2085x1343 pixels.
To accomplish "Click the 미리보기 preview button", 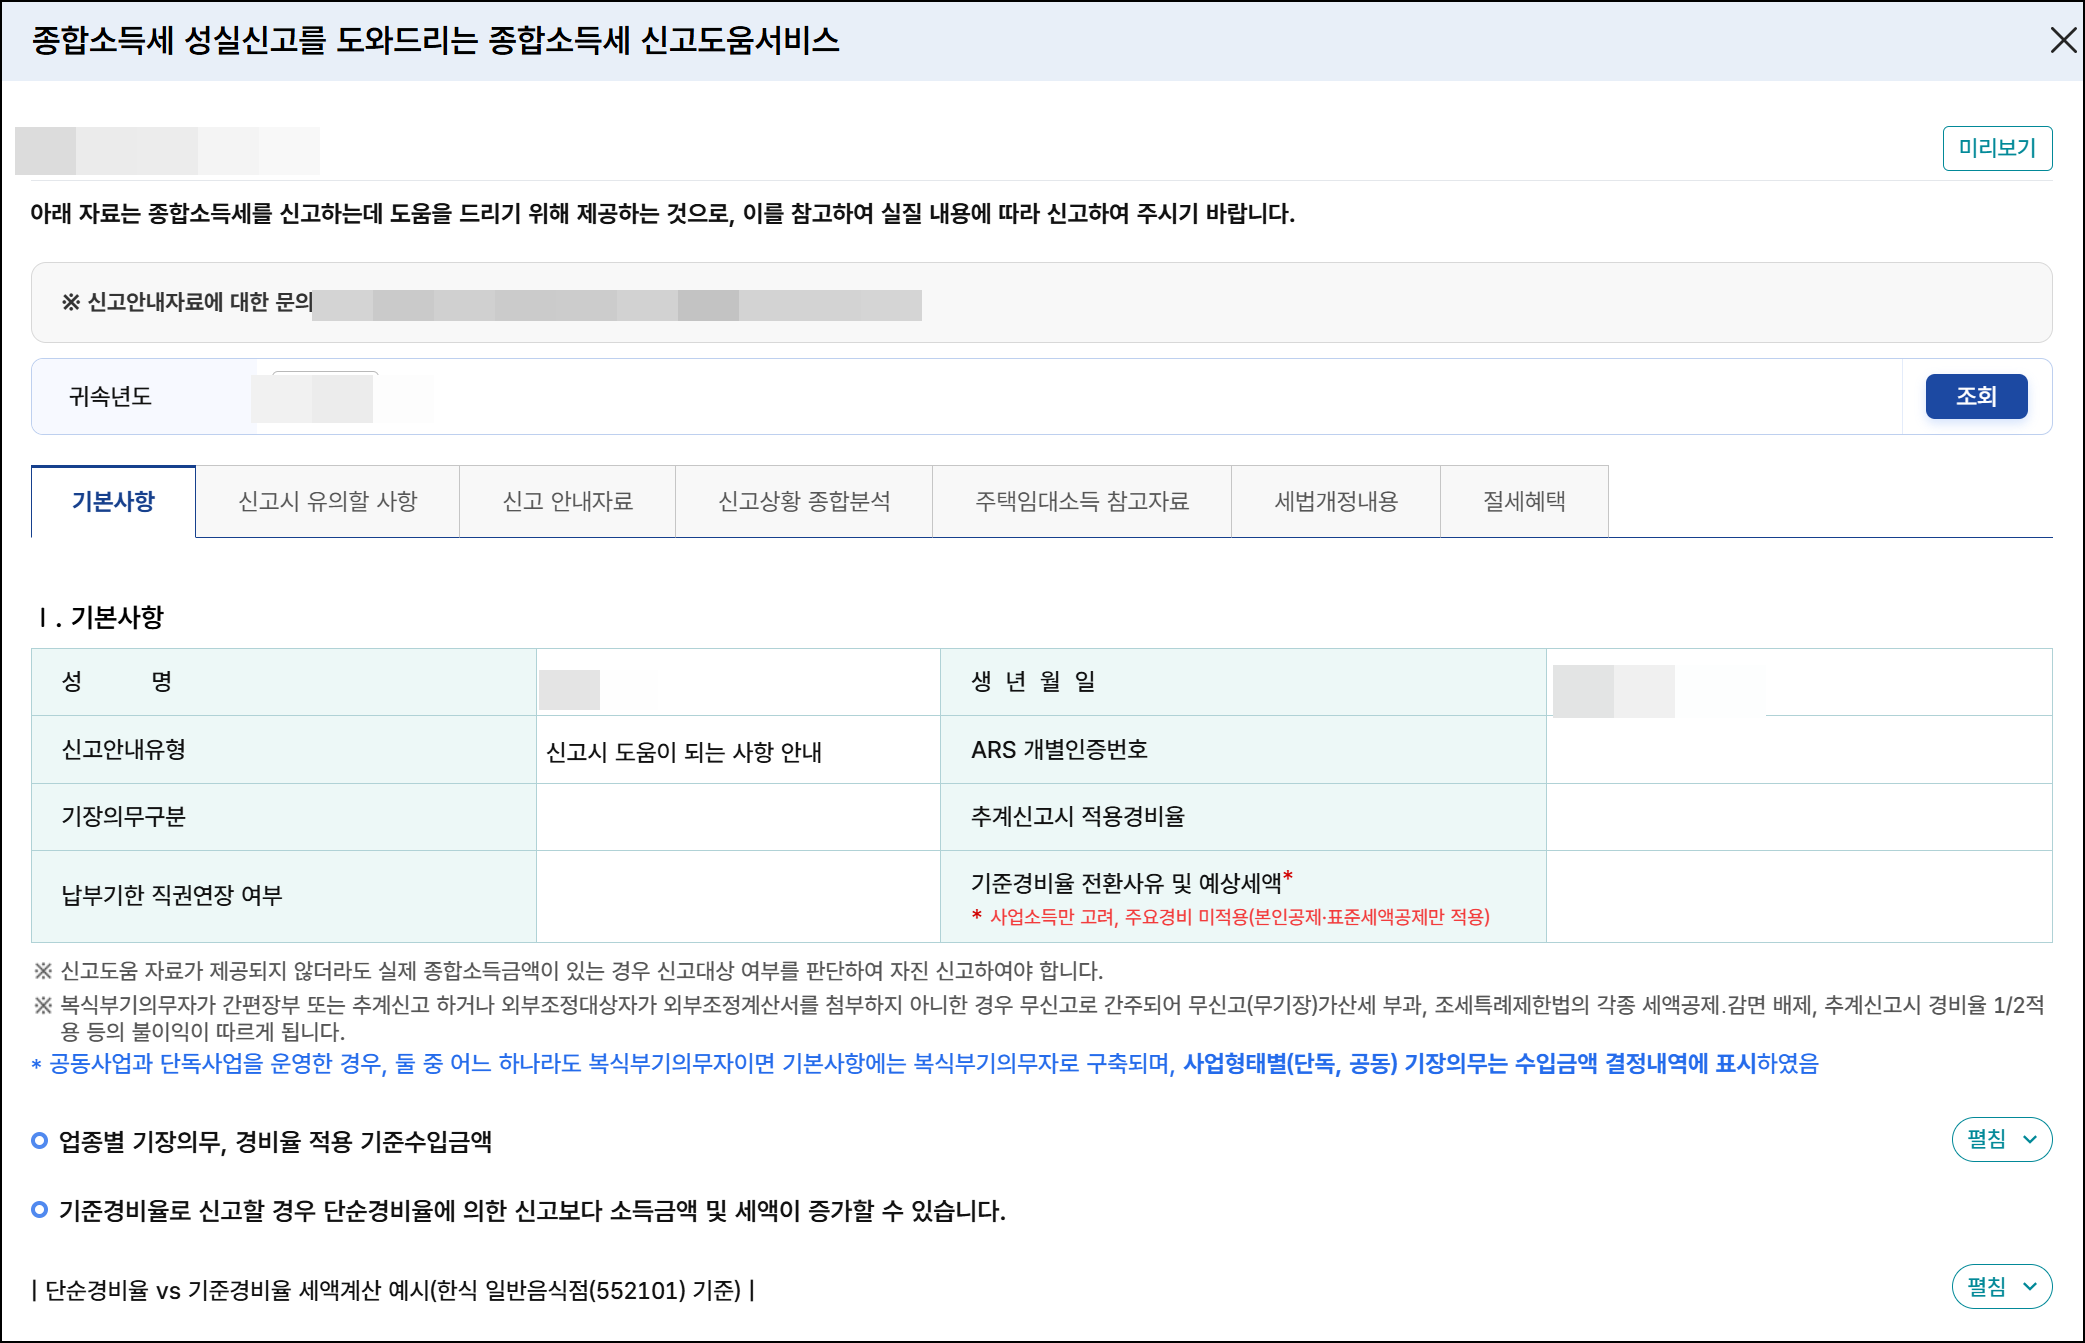I will [x=1996, y=148].
